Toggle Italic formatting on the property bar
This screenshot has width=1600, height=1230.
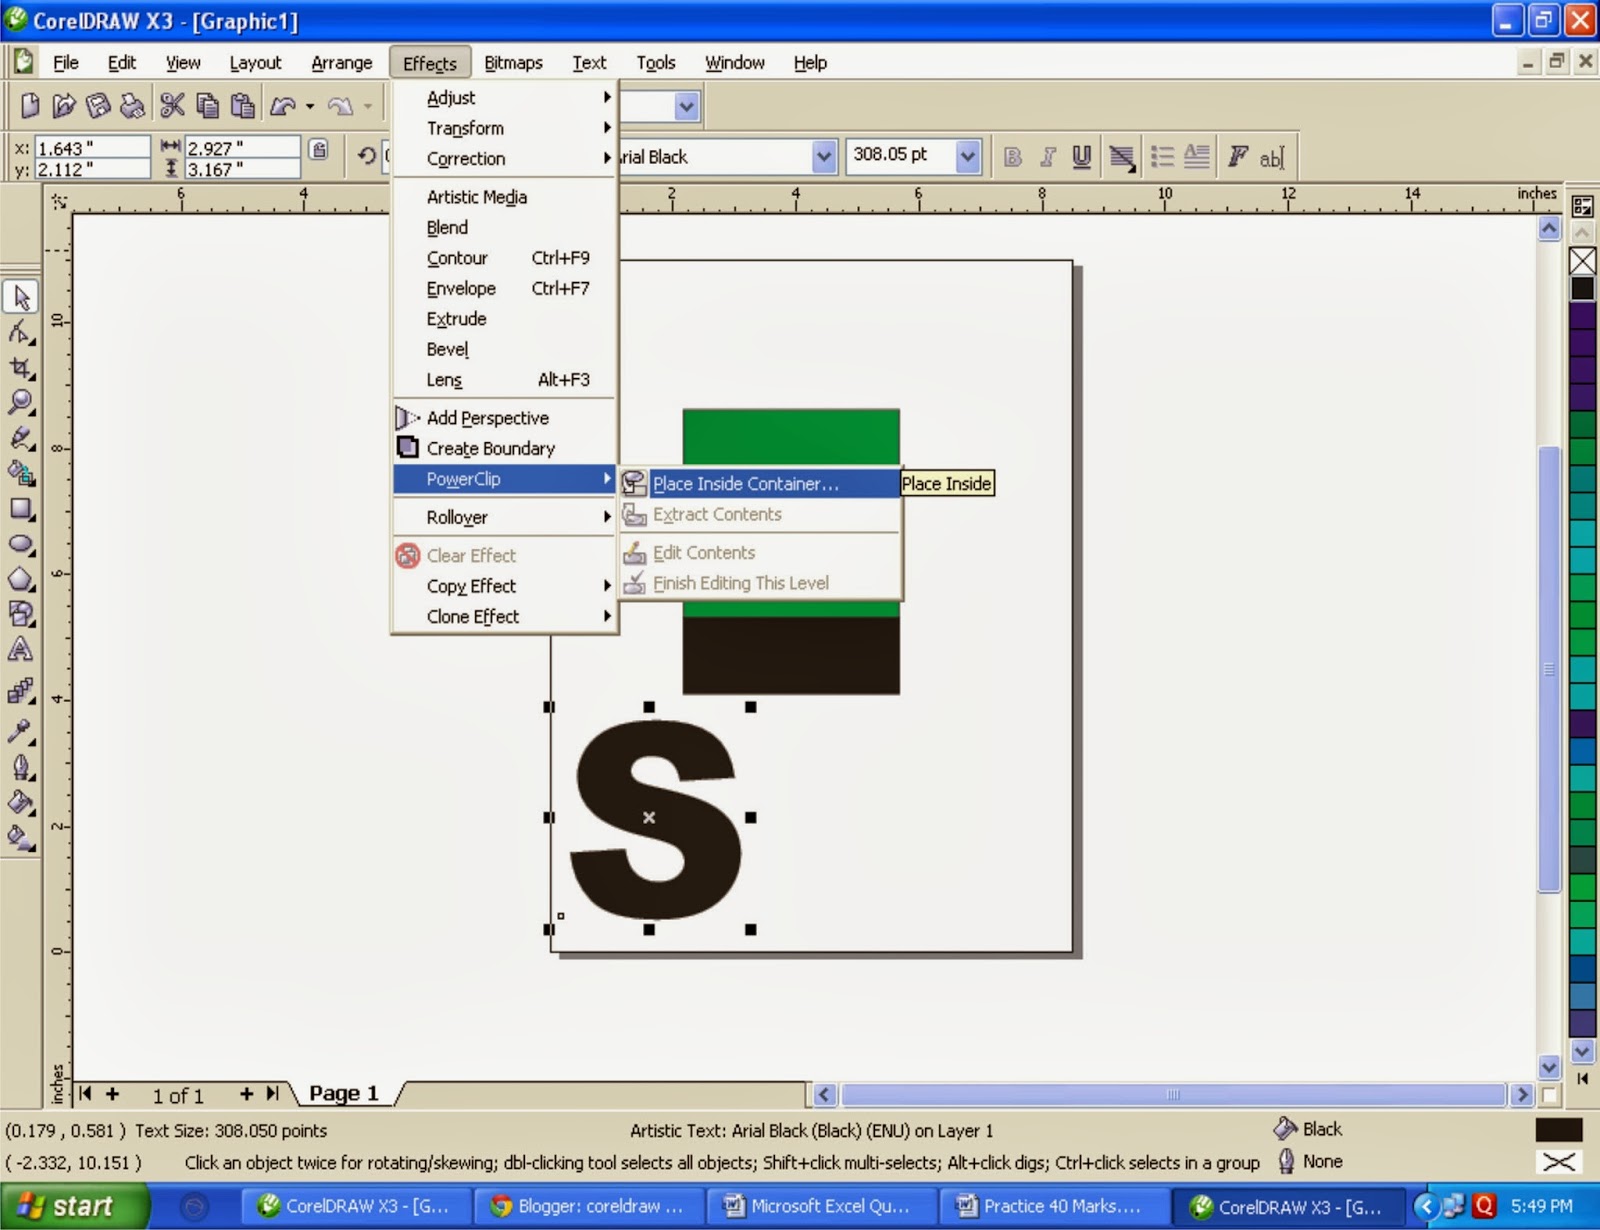coord(1047,157)
